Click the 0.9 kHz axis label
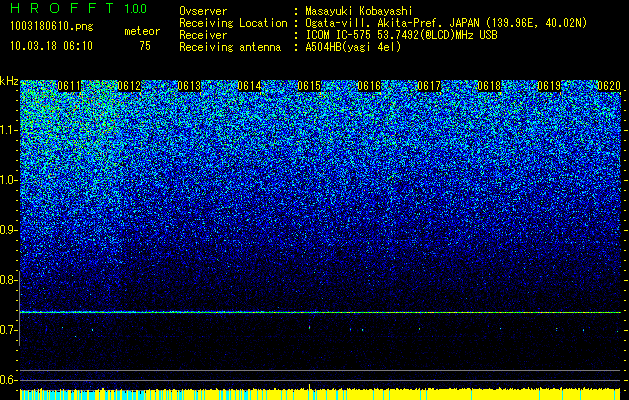Viewport: 629px width, 400px height. pos(9,230)
